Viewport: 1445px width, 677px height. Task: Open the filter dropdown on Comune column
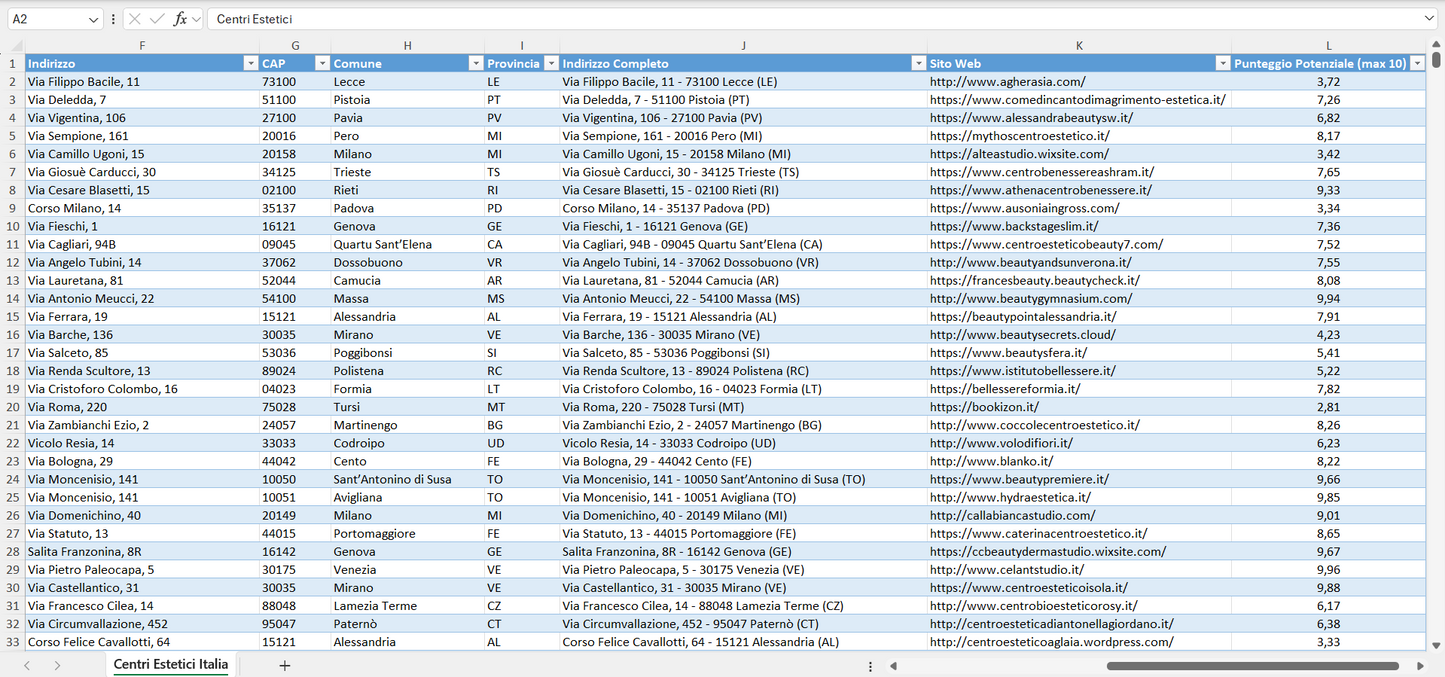click(x=475, y=62)
